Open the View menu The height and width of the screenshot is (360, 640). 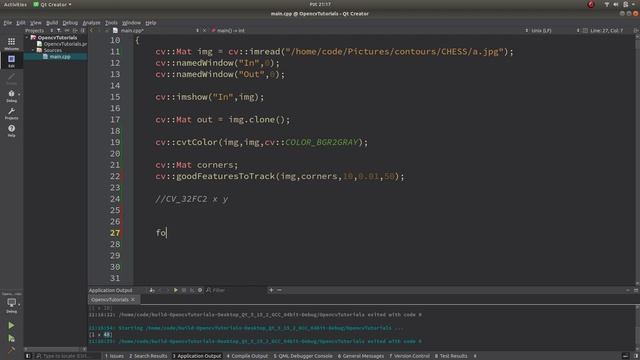(36, 23)
